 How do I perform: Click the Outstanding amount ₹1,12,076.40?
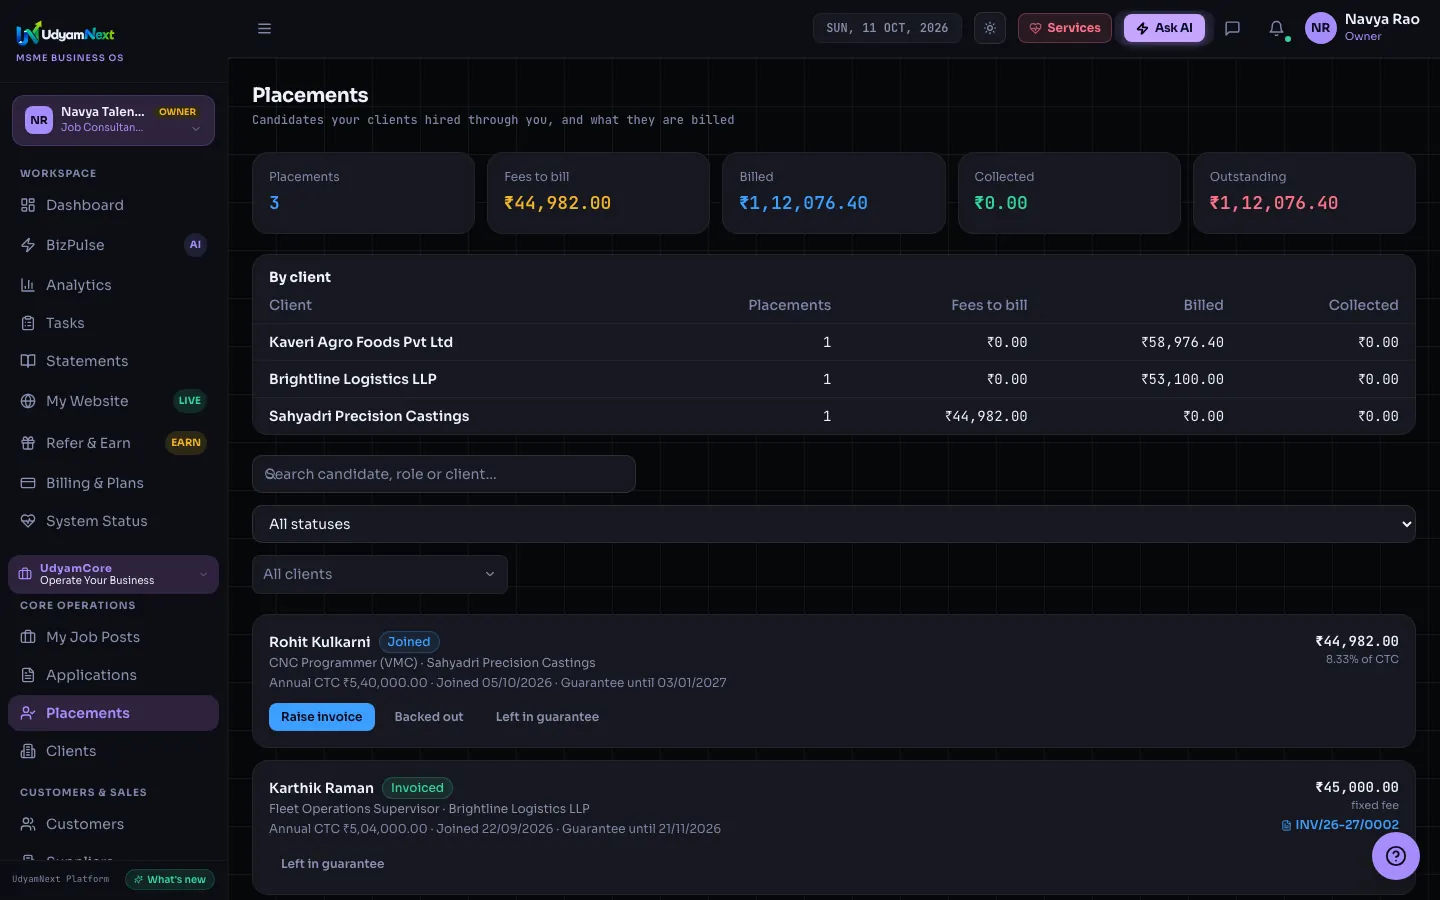tap(1274, 203)
